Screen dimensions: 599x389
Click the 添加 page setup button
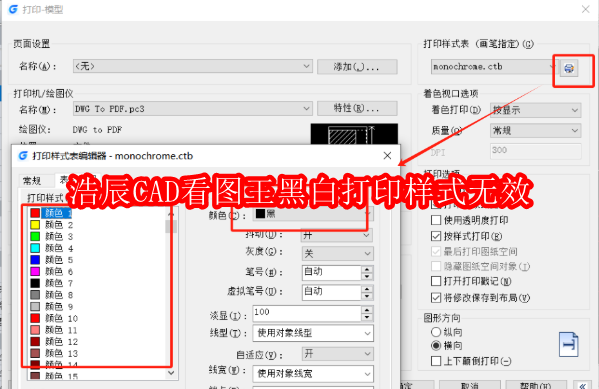[357, 67]
